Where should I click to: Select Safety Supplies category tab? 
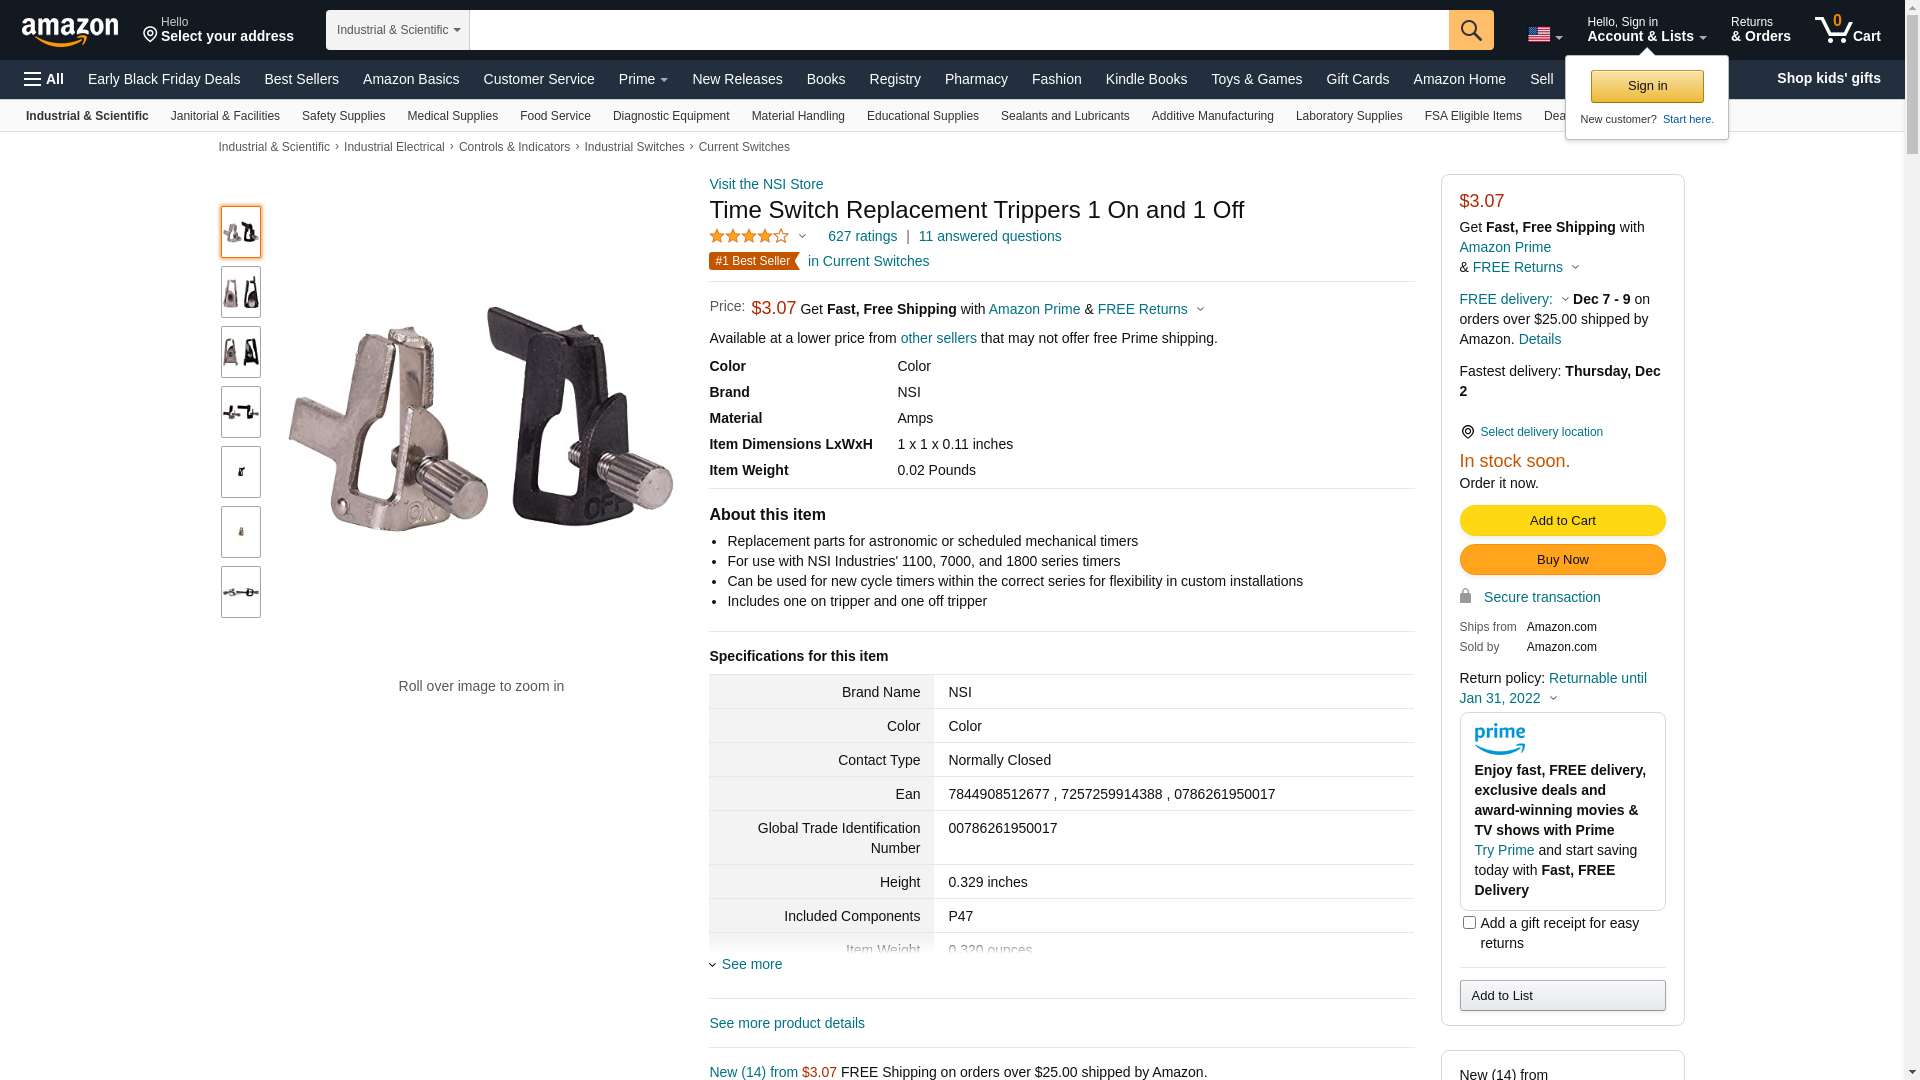click(x=343, y=116)
